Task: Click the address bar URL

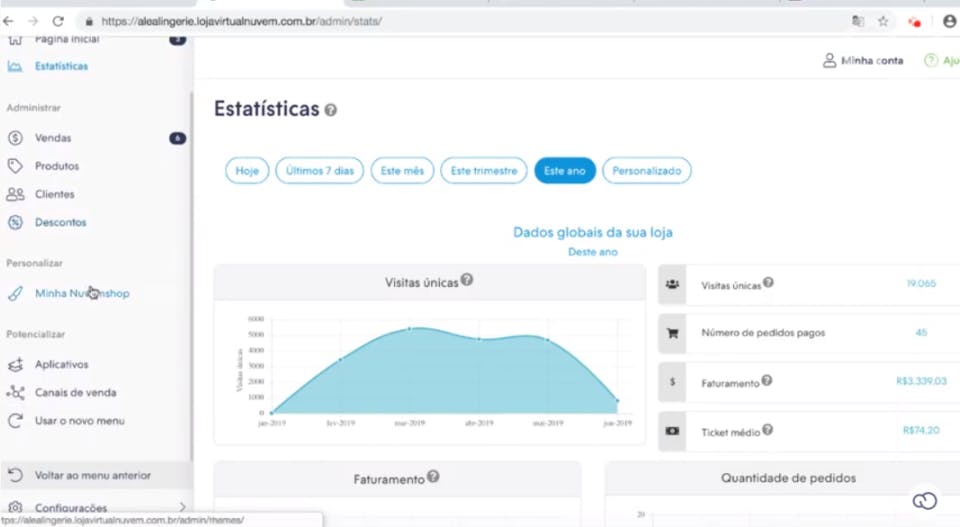Action: click(x=241, y=21)
